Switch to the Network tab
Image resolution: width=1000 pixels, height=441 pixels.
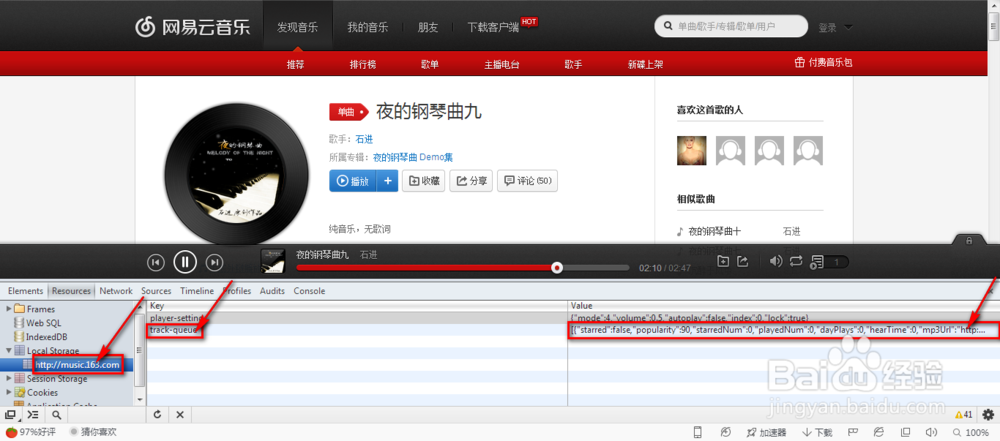tap(116, 290)
